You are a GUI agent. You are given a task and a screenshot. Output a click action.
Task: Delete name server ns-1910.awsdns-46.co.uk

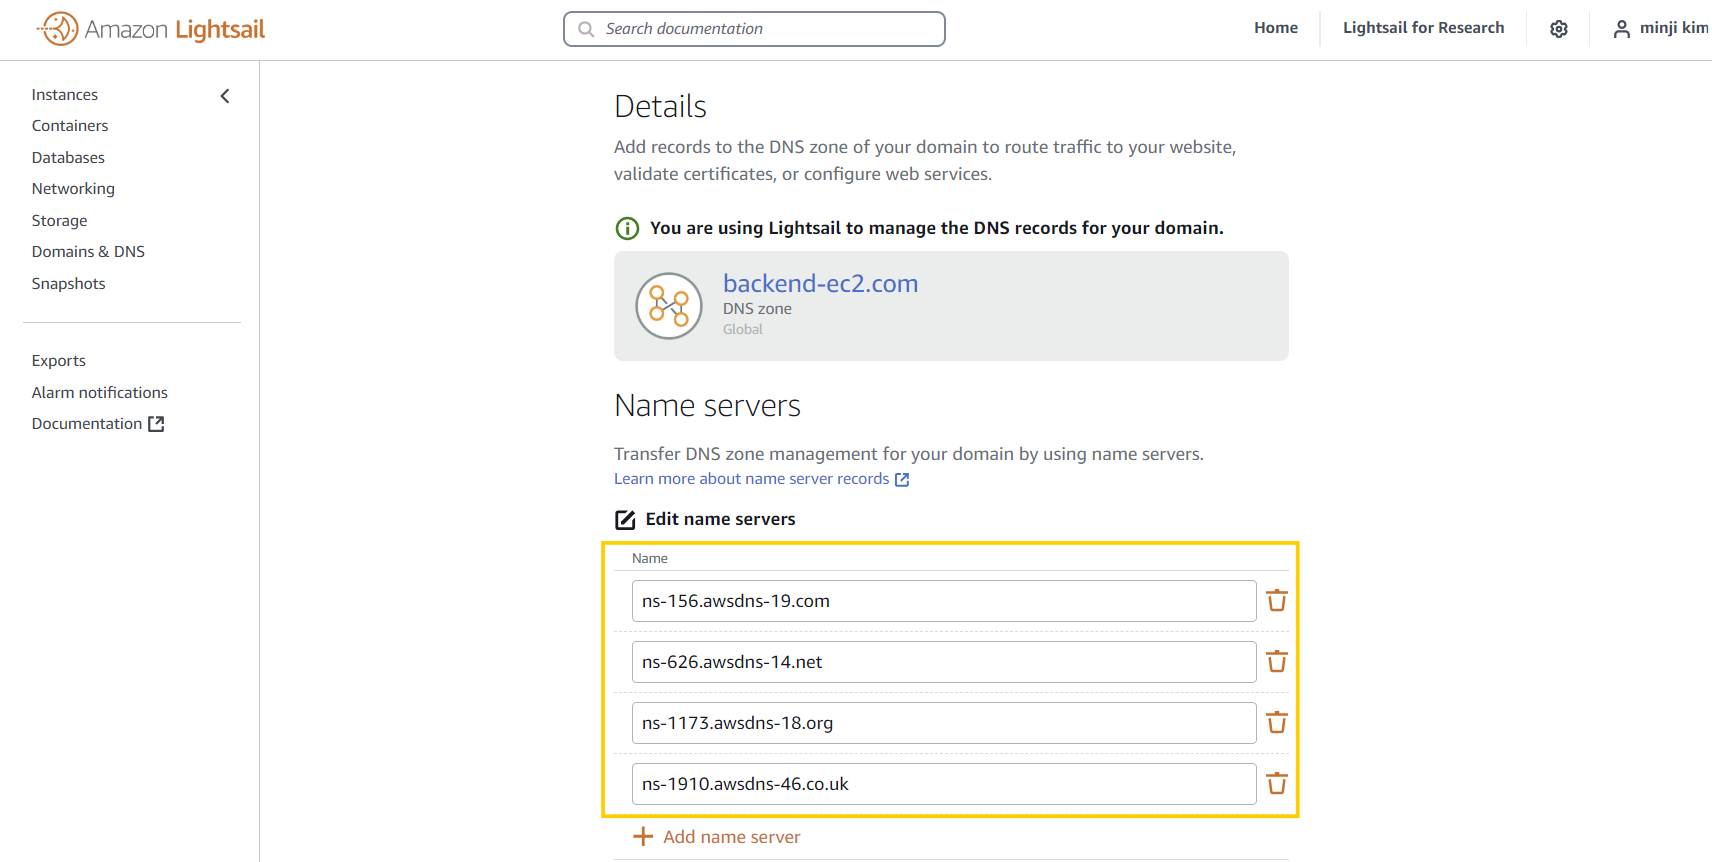coord(1277,784)
